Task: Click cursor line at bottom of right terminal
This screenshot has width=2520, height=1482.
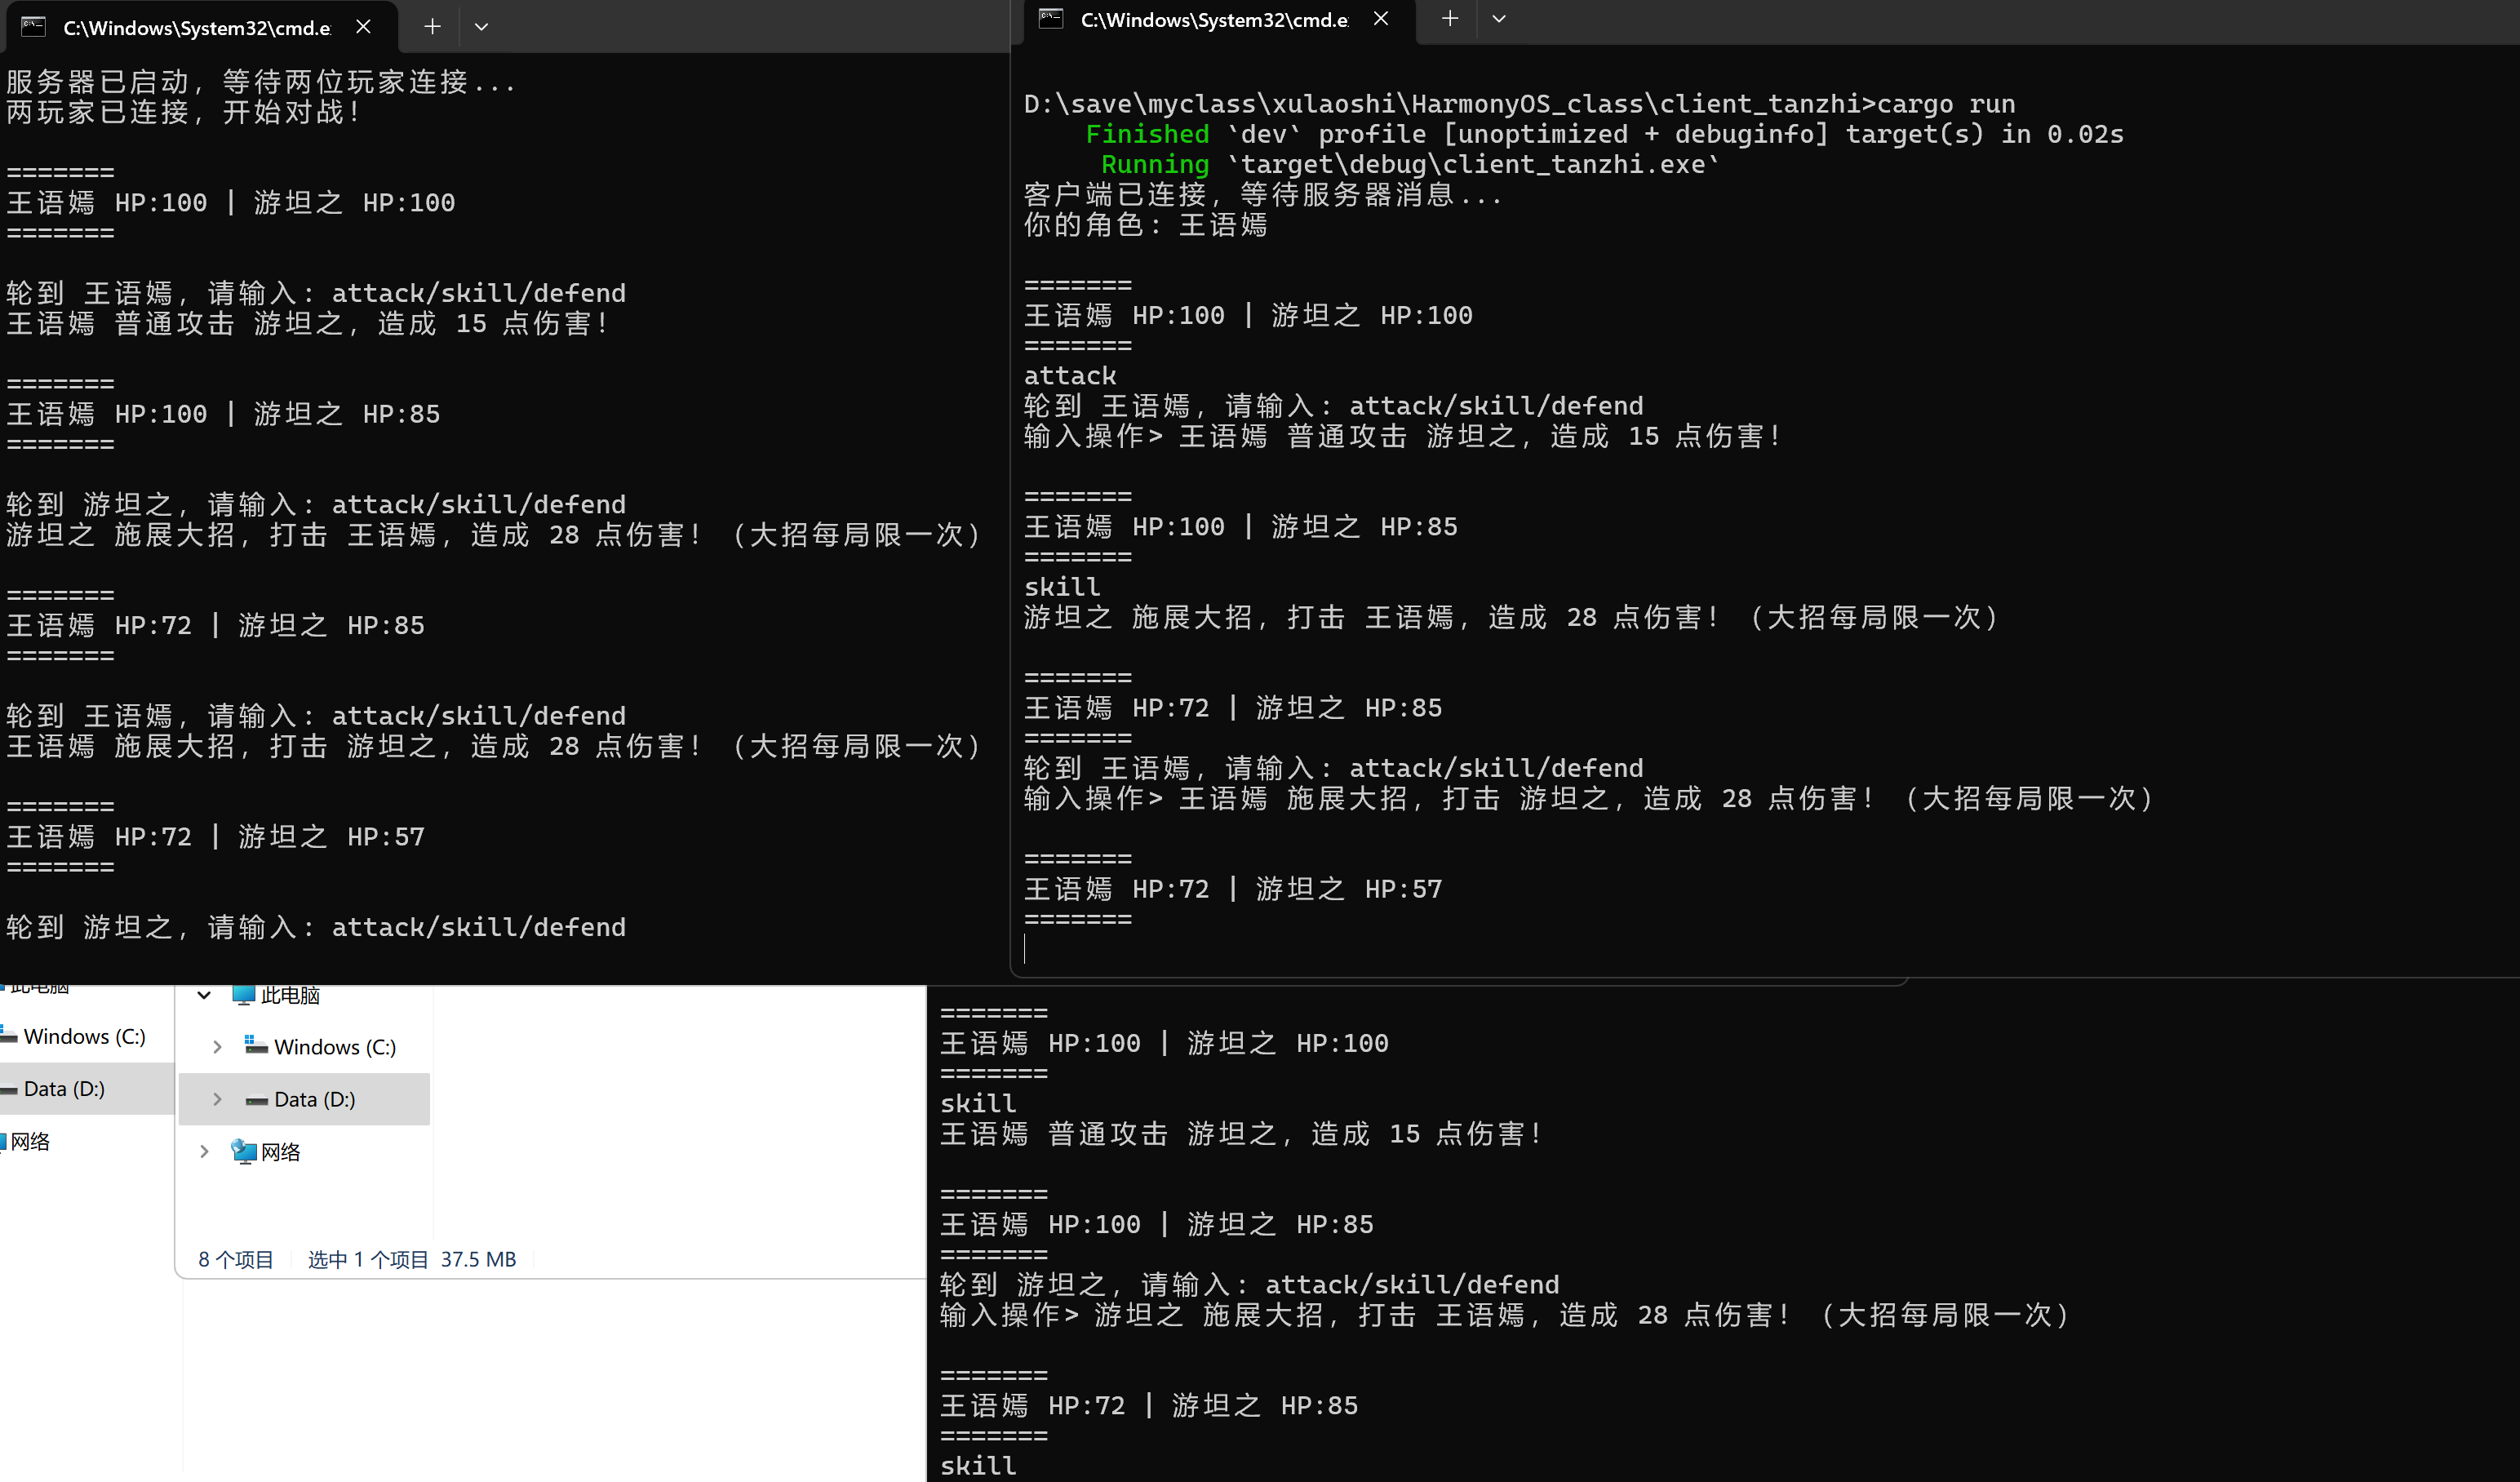Action: click(x=1026, y=949)
